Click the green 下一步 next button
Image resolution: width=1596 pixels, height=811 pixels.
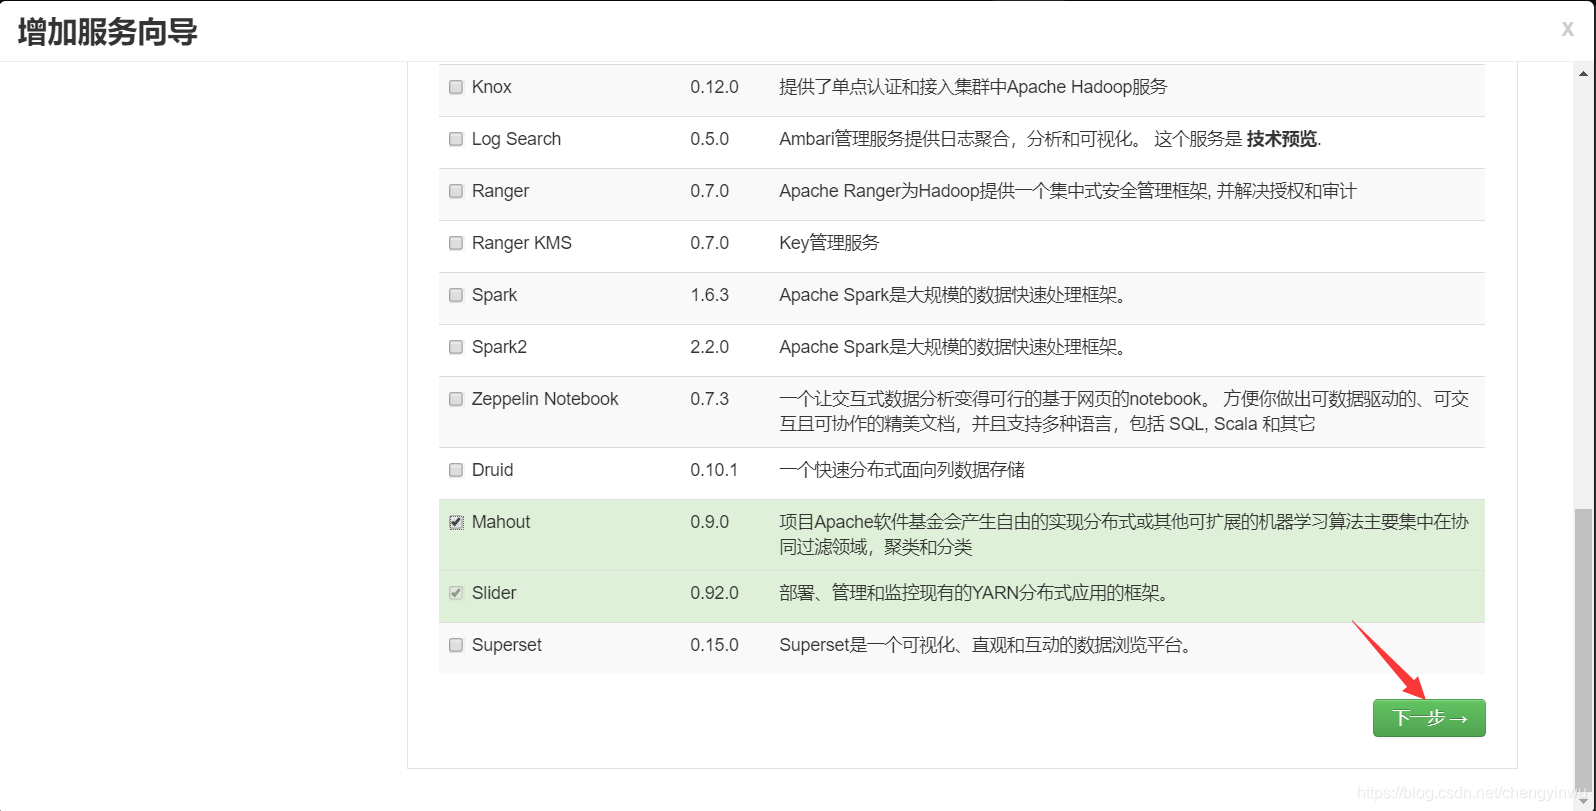point(1429,718)
